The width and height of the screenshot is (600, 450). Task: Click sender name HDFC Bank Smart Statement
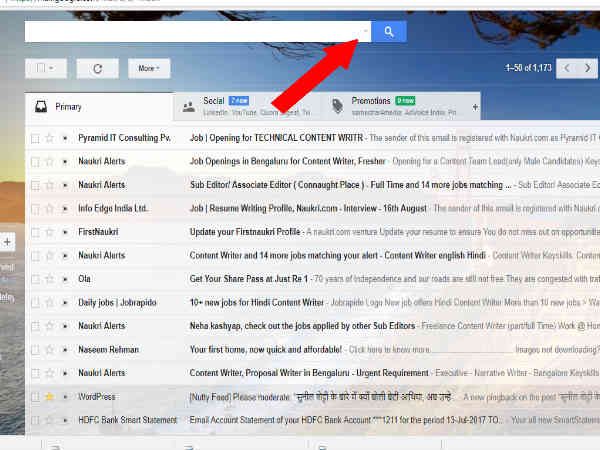click(x=127, y=420)
